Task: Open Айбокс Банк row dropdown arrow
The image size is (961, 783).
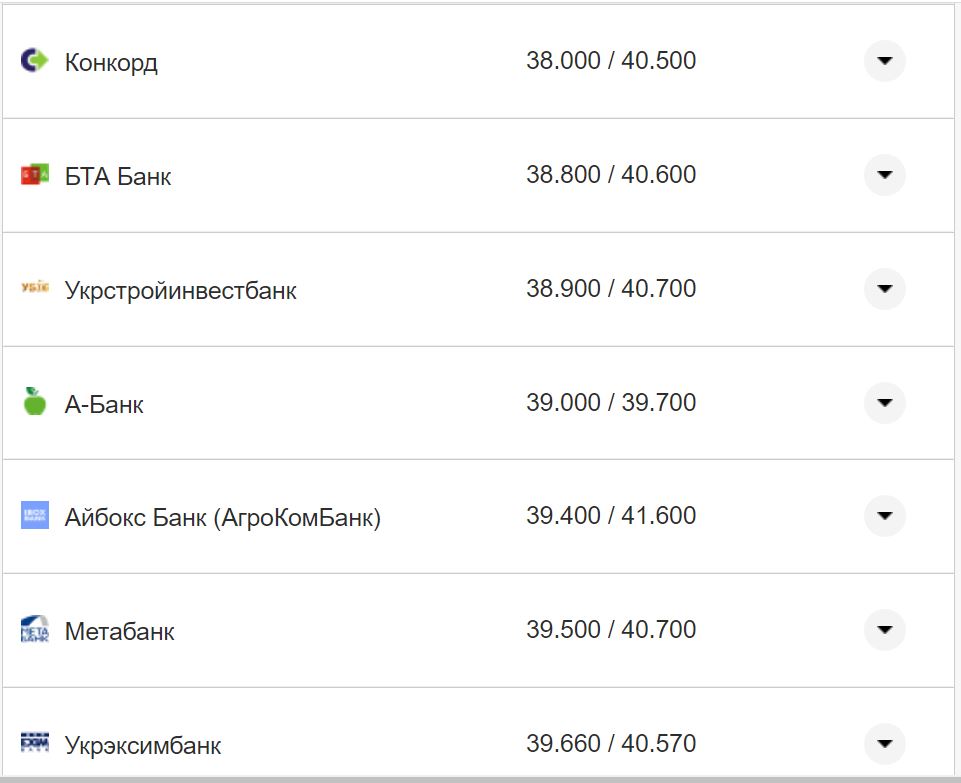Action: point(884,516)
